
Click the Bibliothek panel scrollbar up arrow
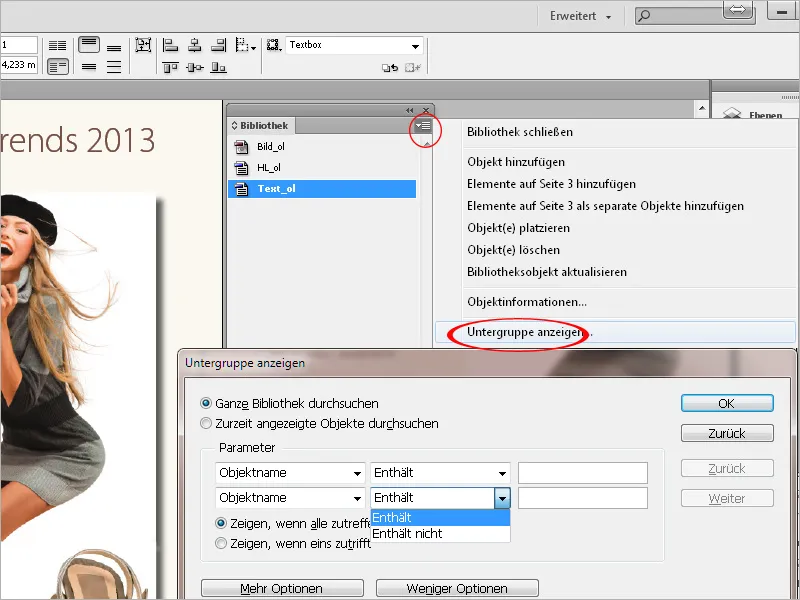pos(427,143)
